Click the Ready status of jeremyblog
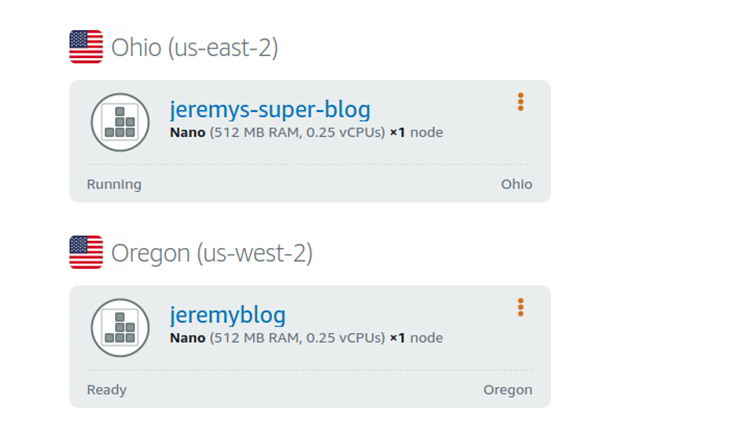Viewport: 750px width, 439px height. coord(107,390)
